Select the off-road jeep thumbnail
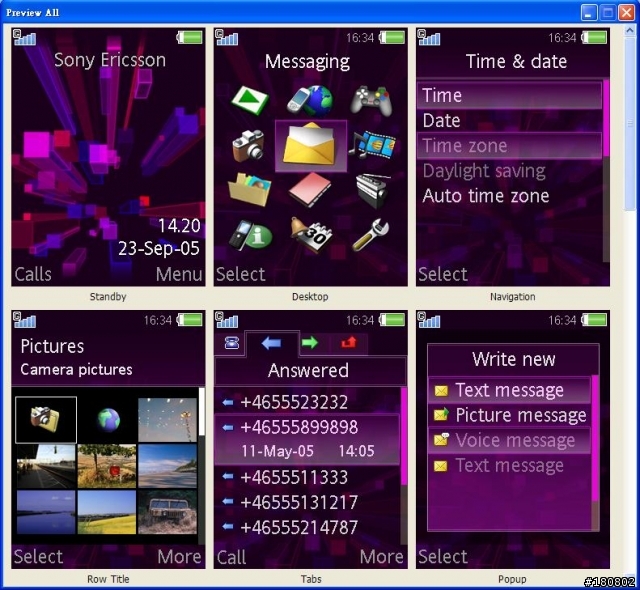Viewport: 640px width, 590px height. click(x=167, y=512)
